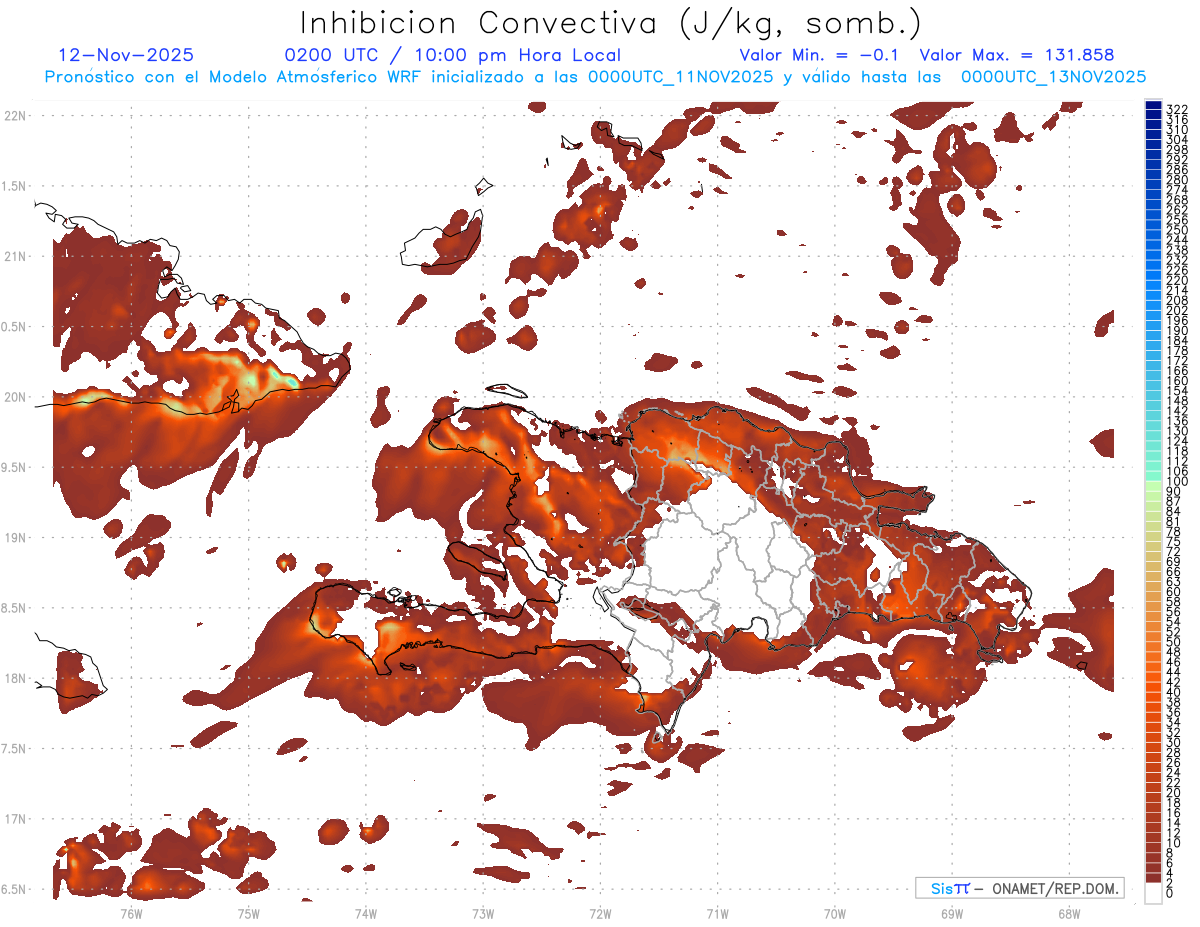The height and width of the screenshot is (927, 1200).
Task: Click the "100" color bar value
Action: [x=1177, y=481]
